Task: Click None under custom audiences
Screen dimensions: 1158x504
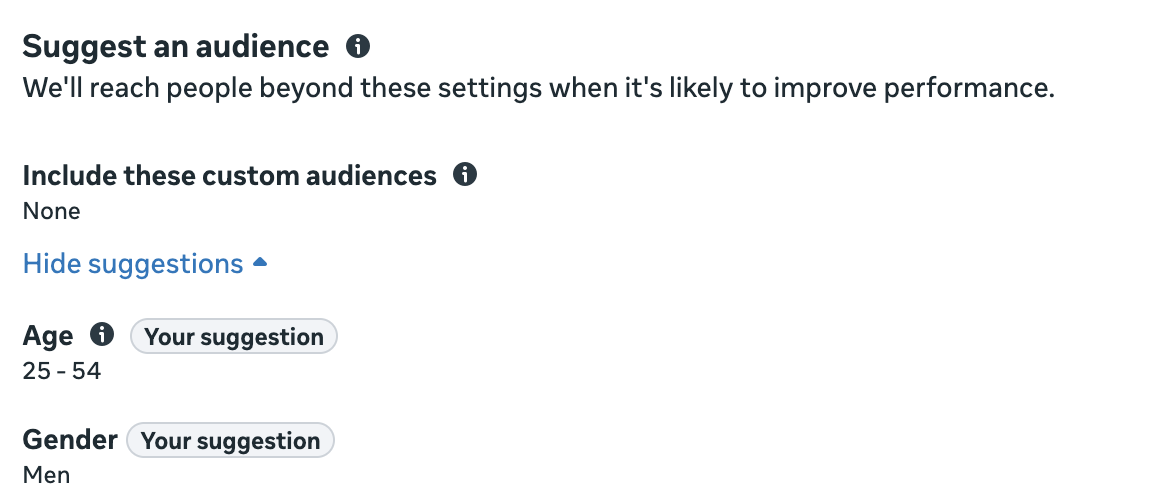Action: click(51, 211)
